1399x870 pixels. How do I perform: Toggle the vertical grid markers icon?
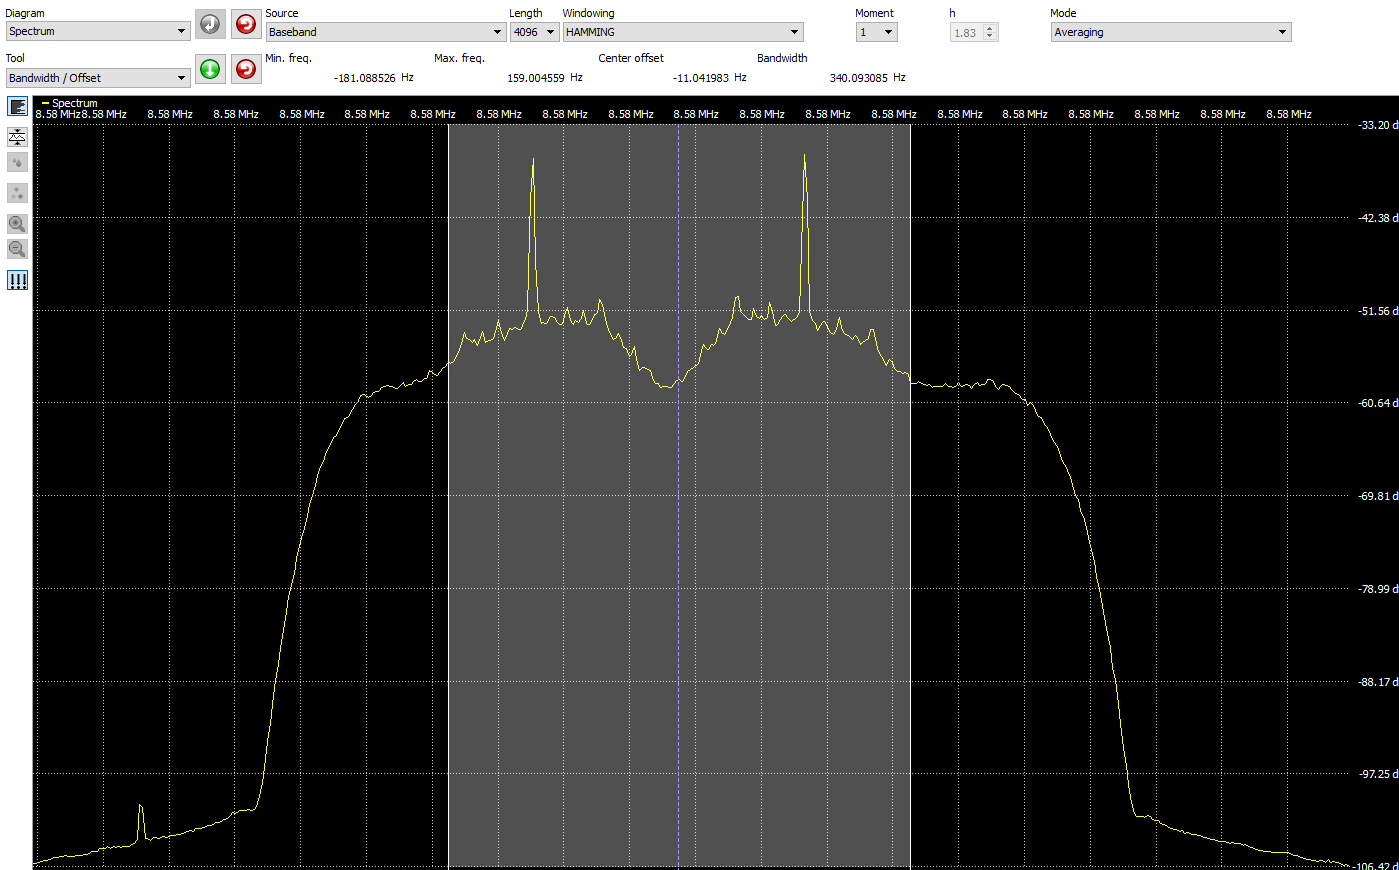coord(17,280)
